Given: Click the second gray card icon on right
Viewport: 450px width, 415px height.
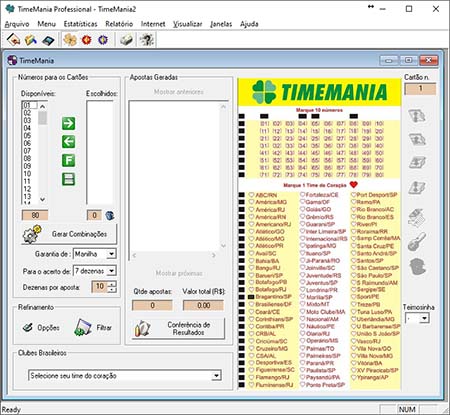Looking at the screenshot, I should [417, 139].
